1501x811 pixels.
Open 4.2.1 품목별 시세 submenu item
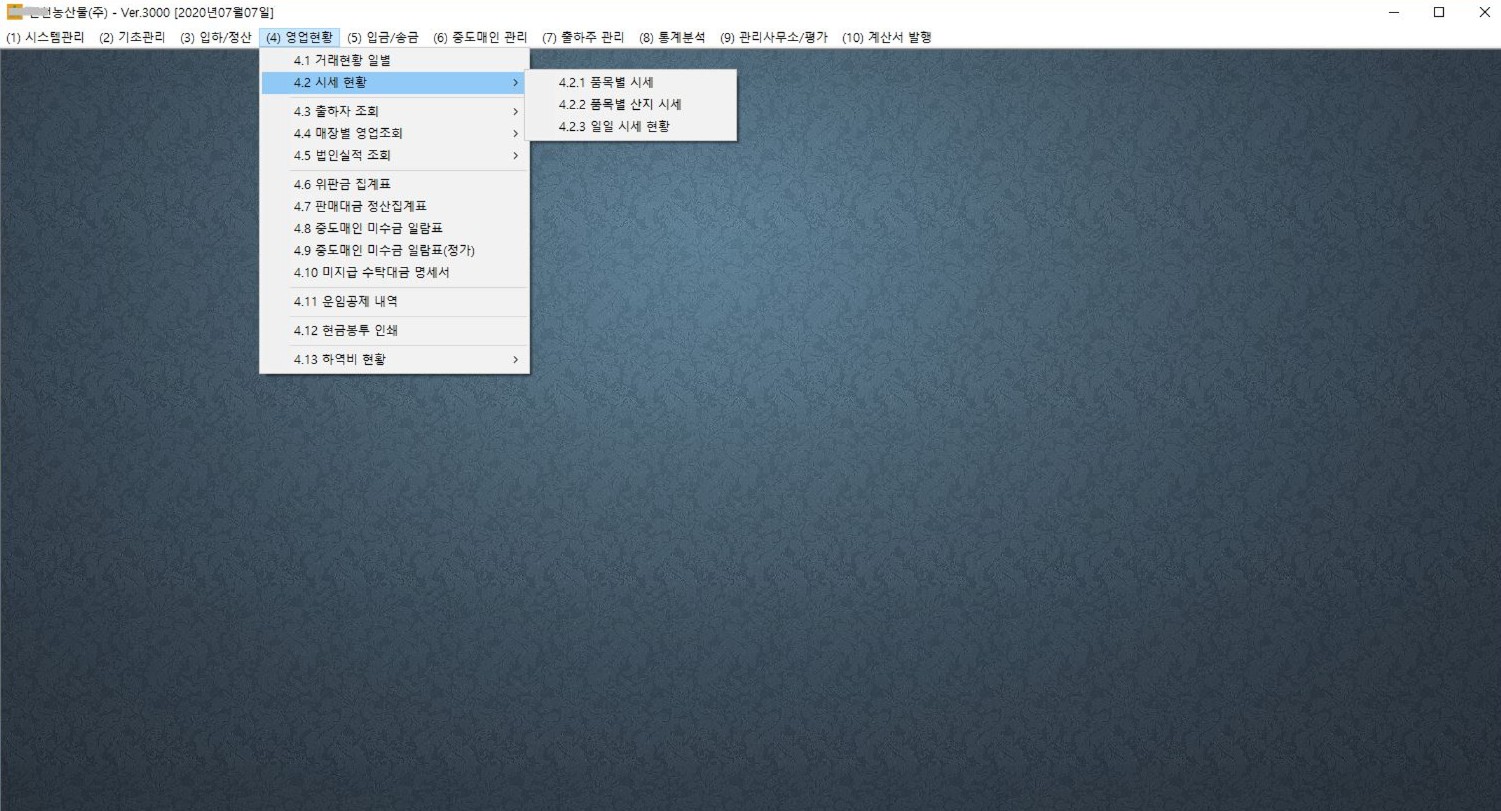point(605,82)
